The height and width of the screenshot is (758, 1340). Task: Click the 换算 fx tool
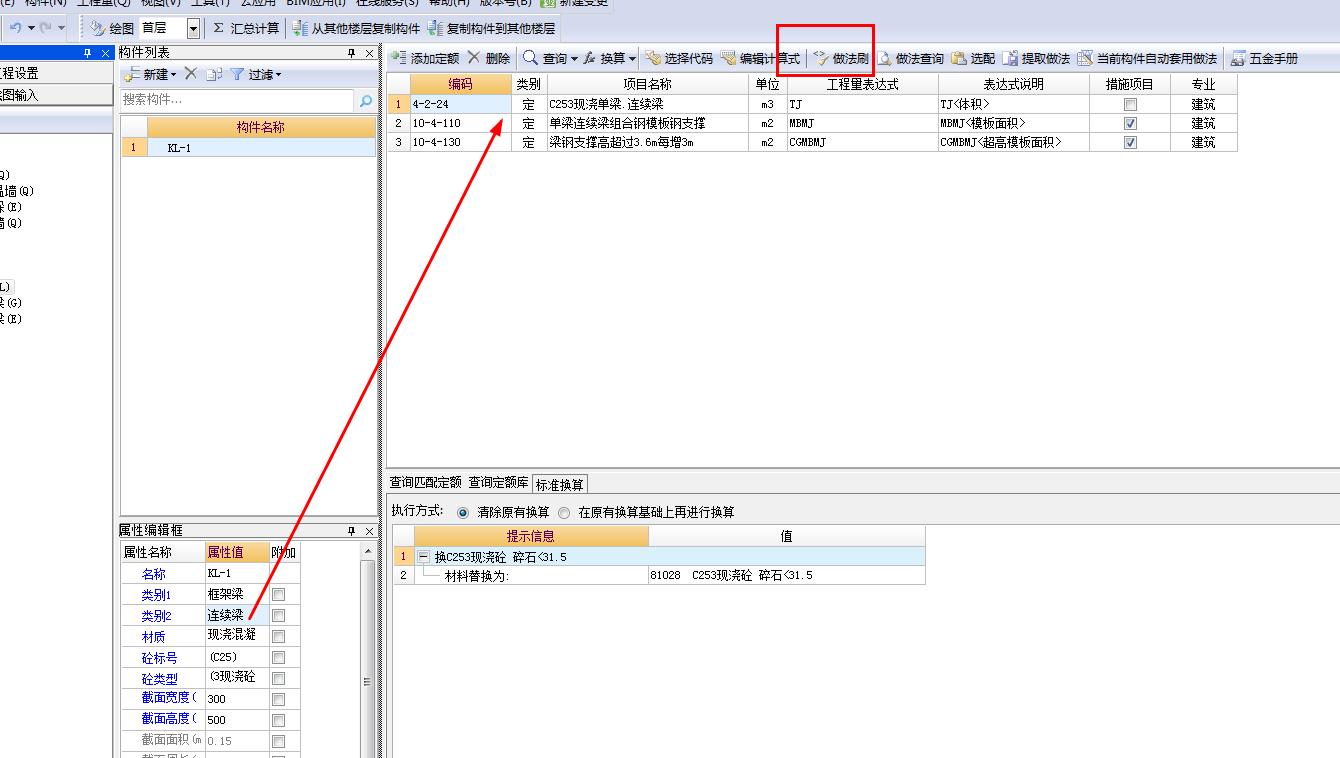point(603,58)
